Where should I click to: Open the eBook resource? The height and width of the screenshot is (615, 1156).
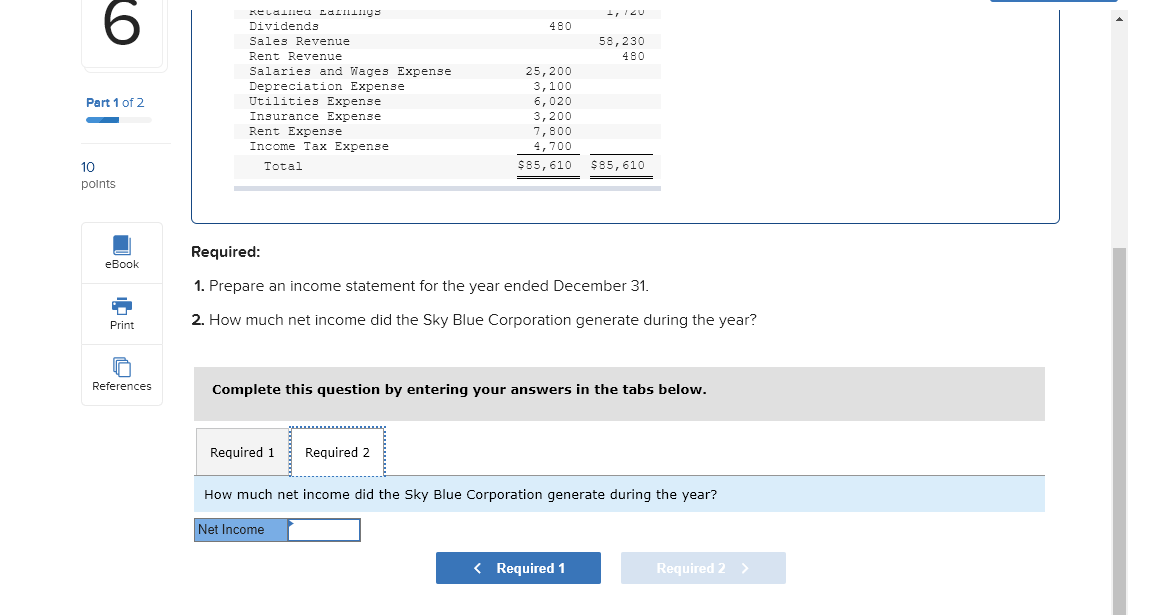(121, 252)
